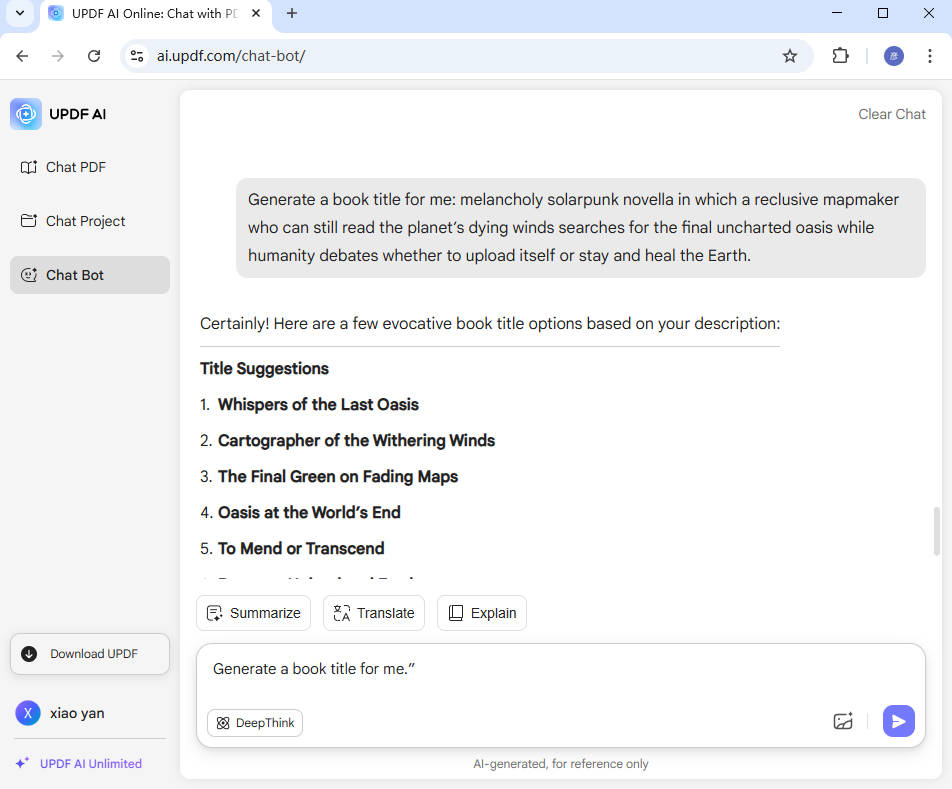The height and width of the screenshot is (789, 952).
Task: Click the xiao yan username
Action: coord(77,713)
